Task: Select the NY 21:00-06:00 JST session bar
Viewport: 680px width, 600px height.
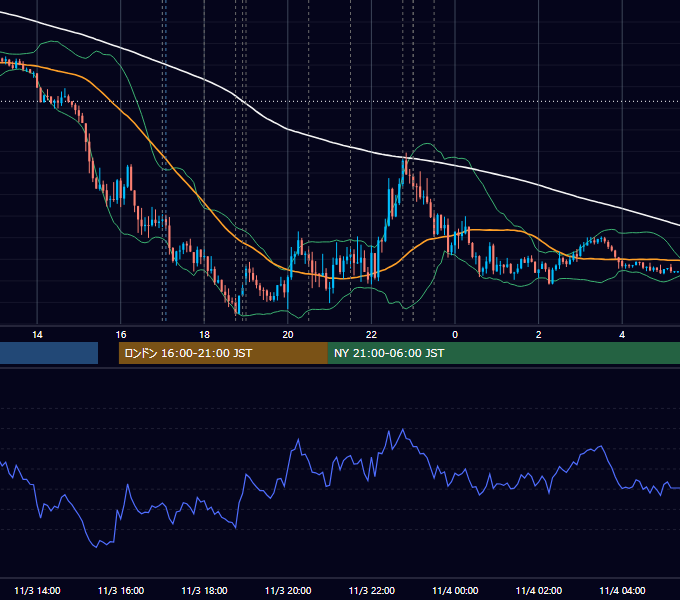Action: tap(504, 353)
